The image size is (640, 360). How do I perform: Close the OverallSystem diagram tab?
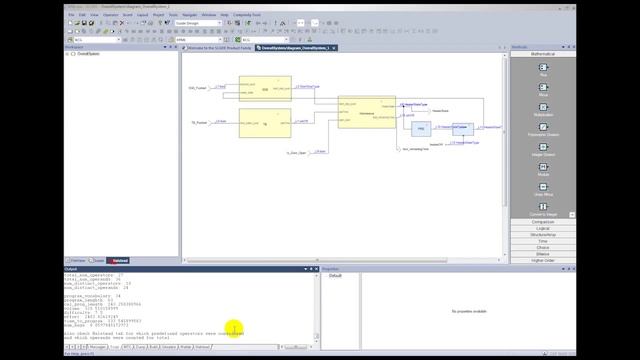[333, 48]
